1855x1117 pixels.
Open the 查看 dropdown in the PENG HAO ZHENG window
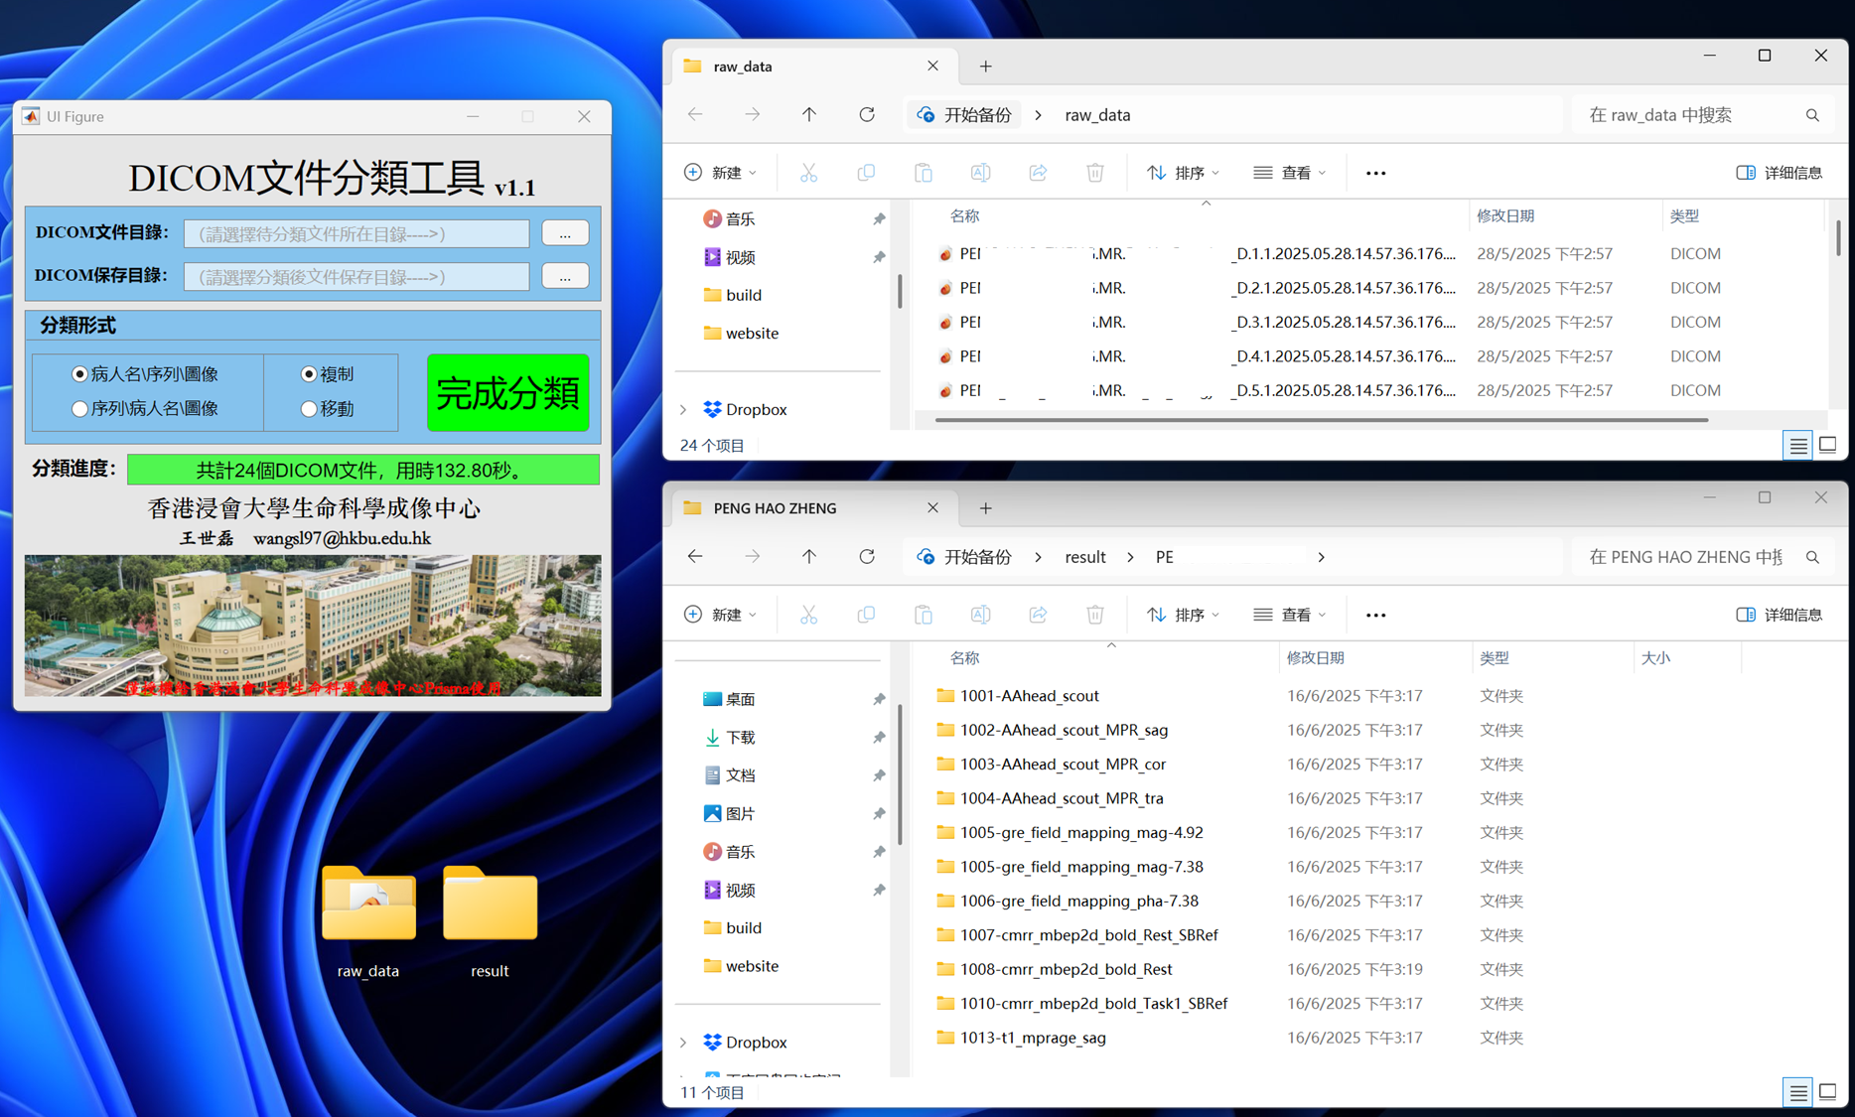click(1290, 615)
